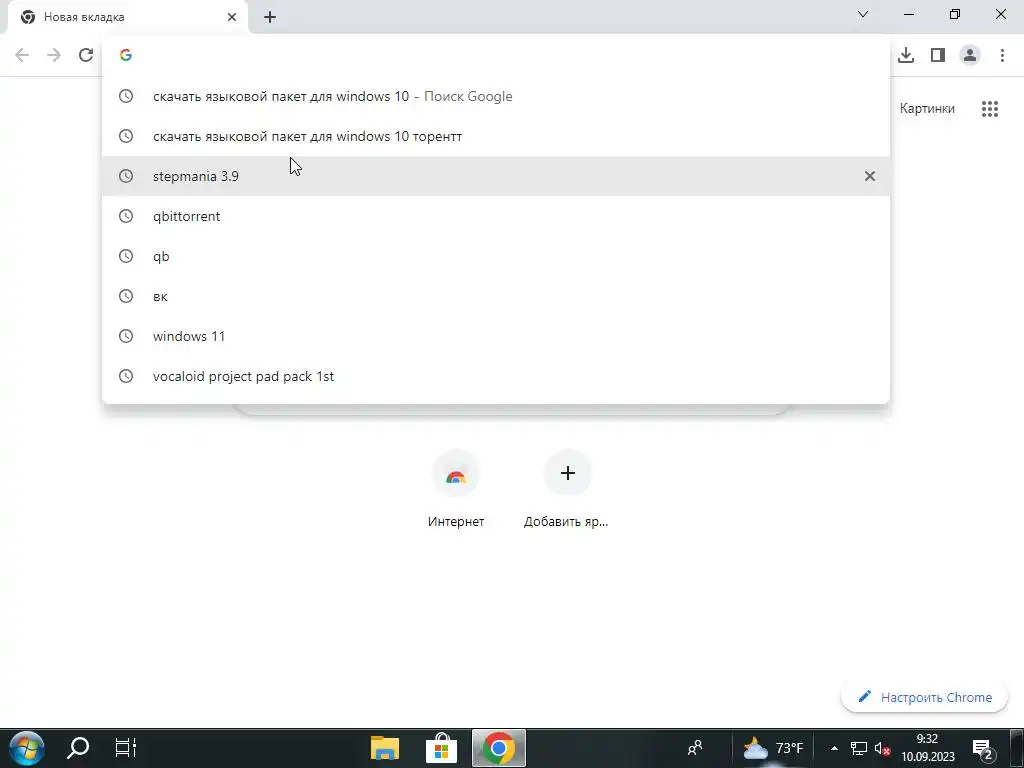This screenshot has height=768, width=1024.
Task: Click Настроить Chrome button
Action: coord(925,697)
